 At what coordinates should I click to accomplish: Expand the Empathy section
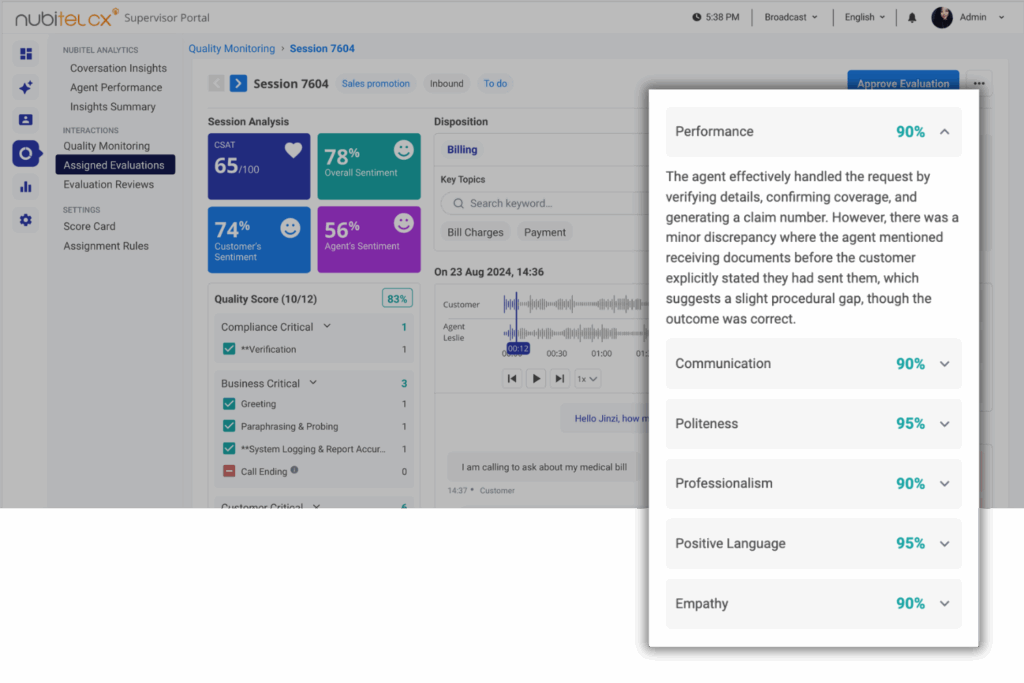pyautogui.click(x=944, y=604)
